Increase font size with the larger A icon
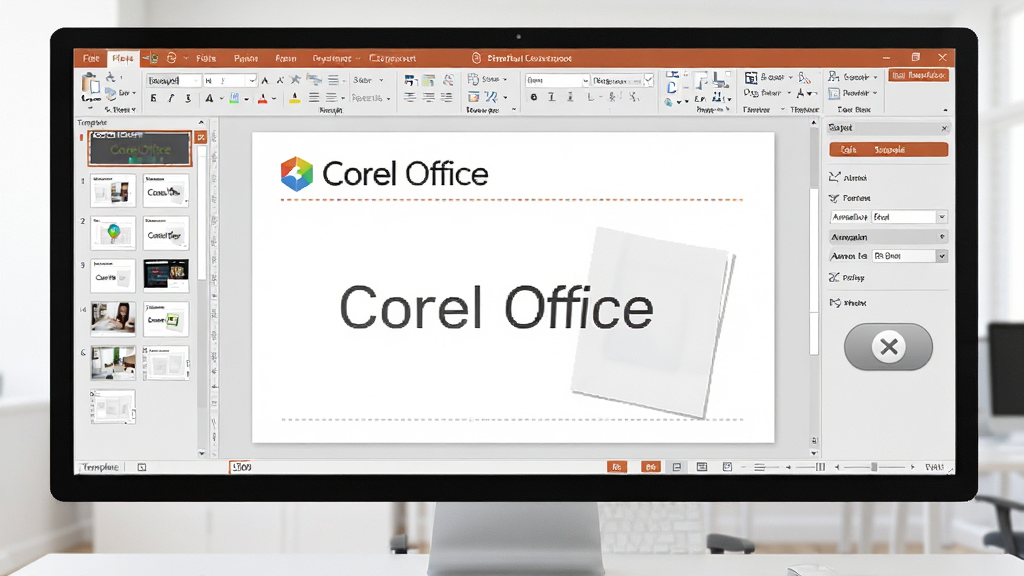This screenshot has height=576, width=1024. tap(264, 80)
